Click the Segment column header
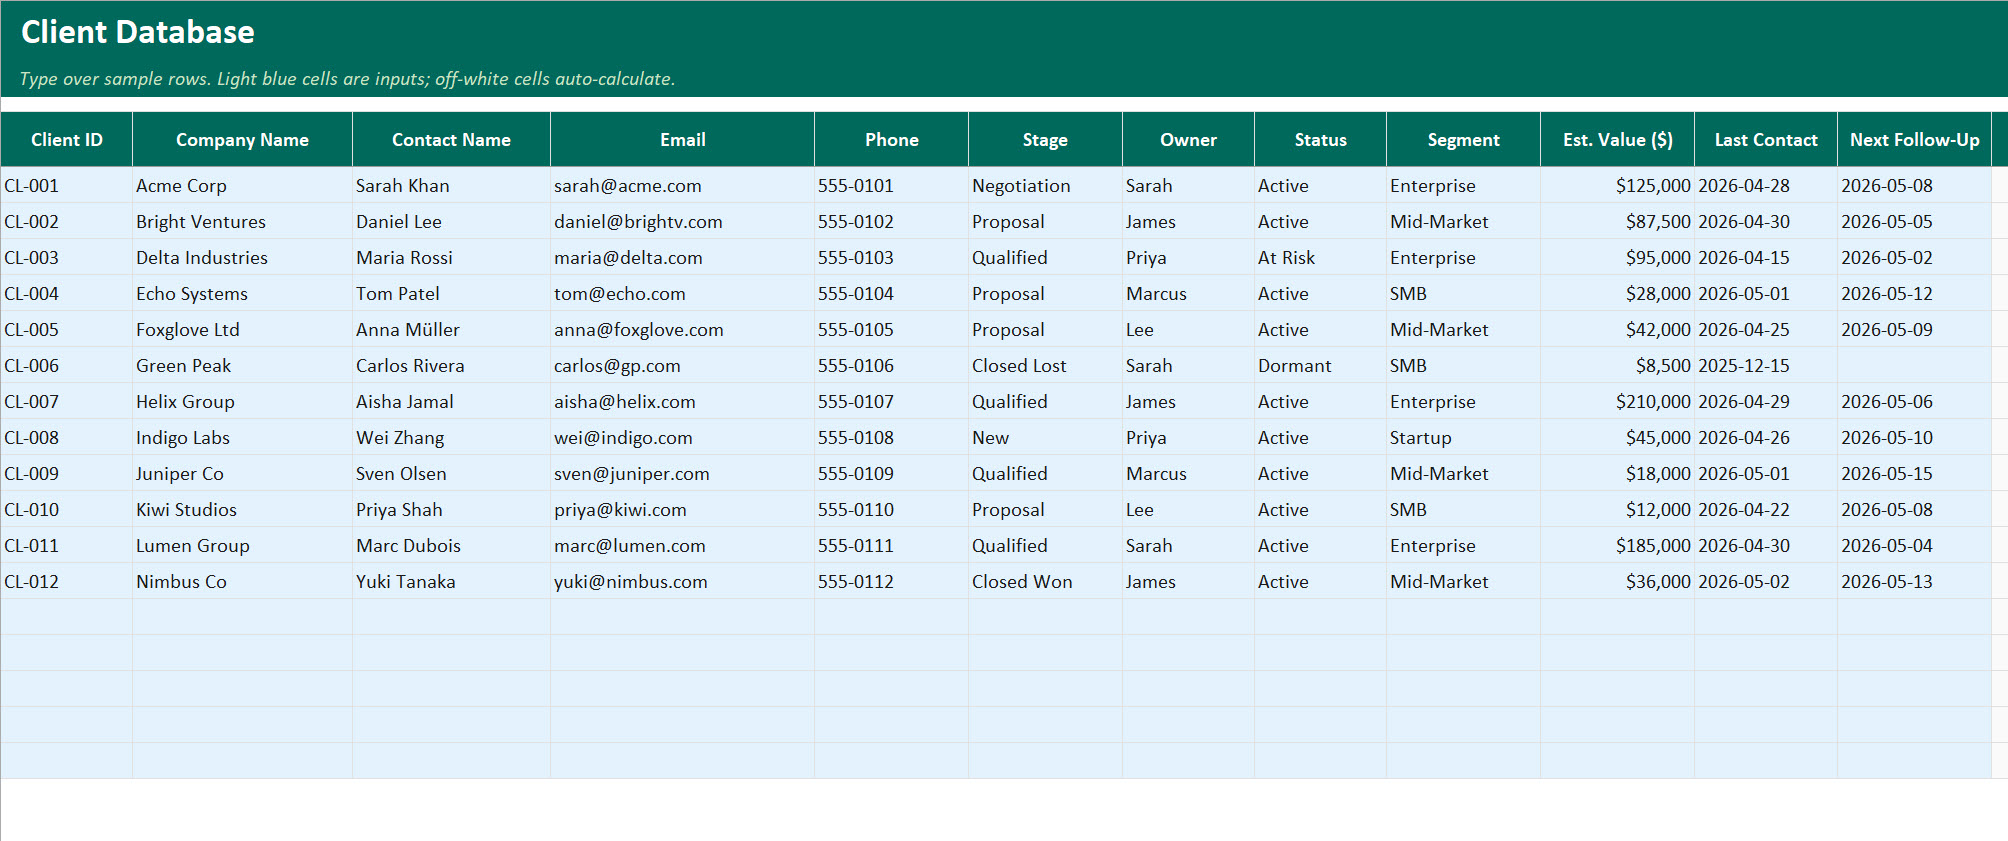The image size is (2008, 841). 1463,140
